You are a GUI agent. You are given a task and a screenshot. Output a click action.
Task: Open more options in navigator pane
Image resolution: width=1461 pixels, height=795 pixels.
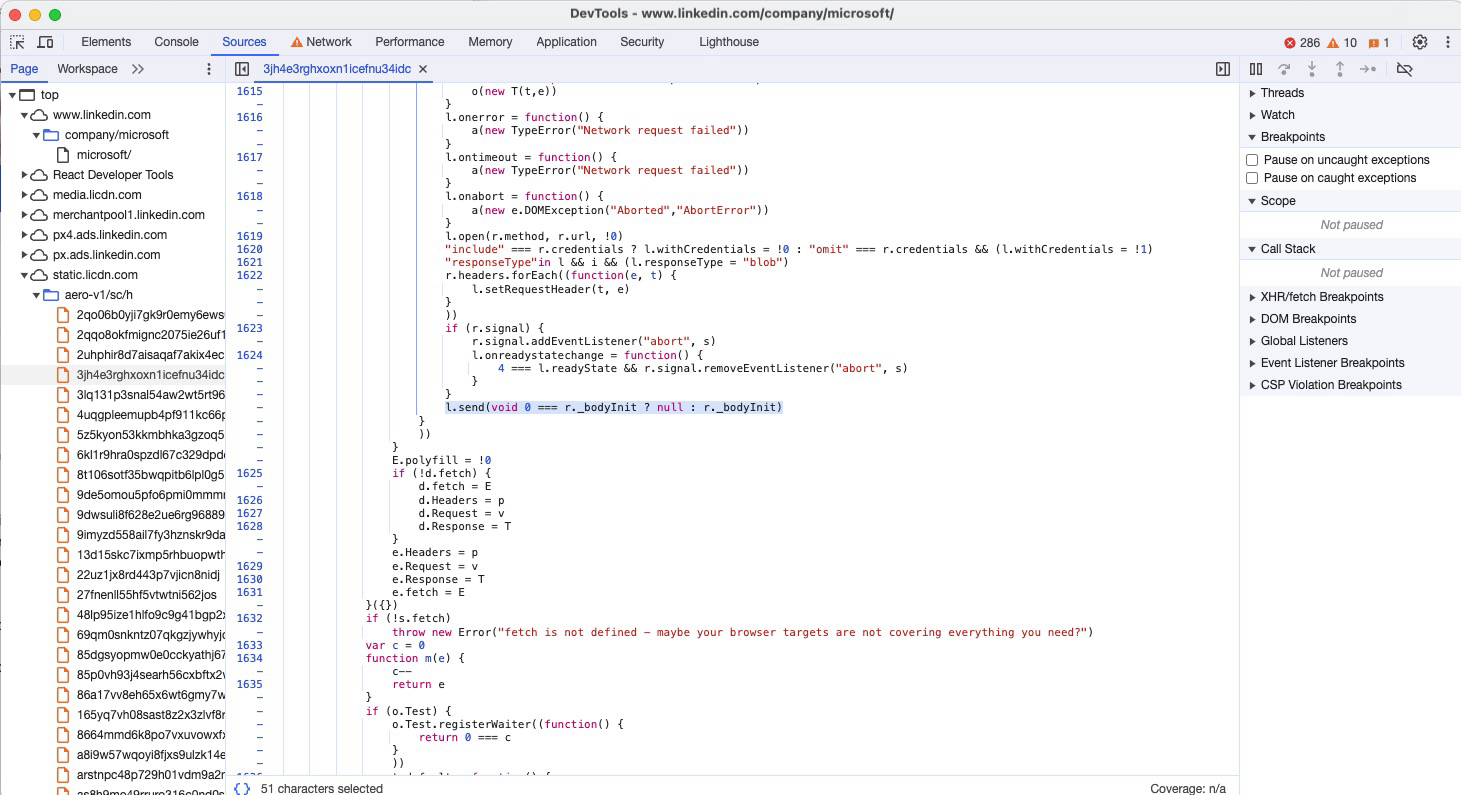pos(209,69)
